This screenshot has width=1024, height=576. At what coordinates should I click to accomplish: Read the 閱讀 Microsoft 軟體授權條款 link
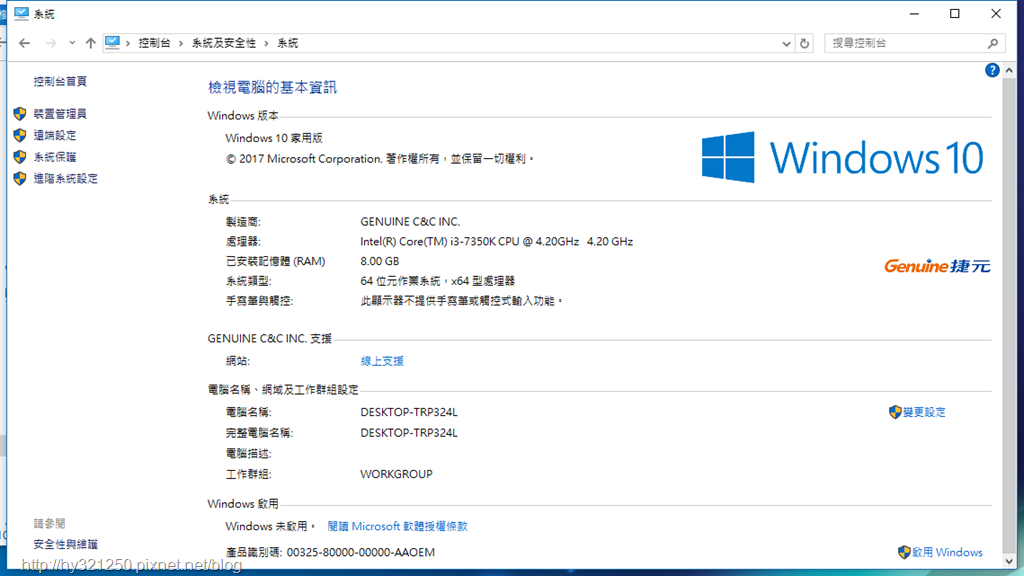coord(398,526)
